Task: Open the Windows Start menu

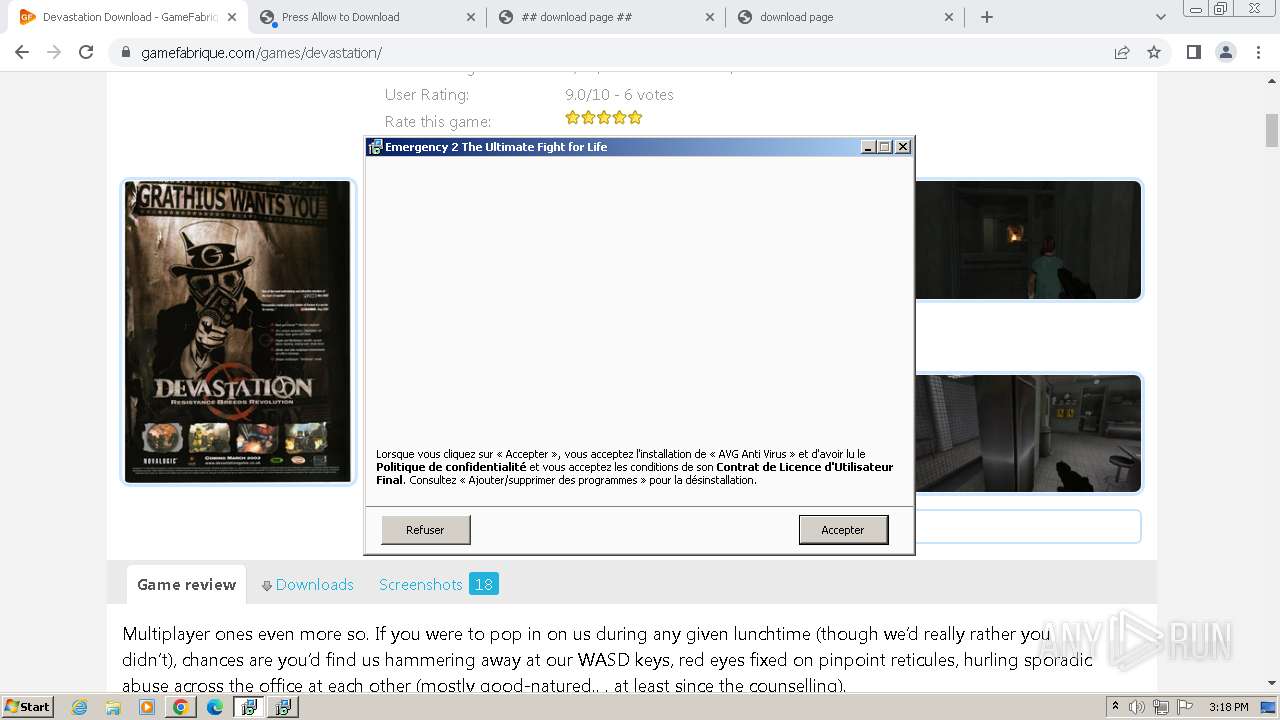Action: tap(27, 706)
